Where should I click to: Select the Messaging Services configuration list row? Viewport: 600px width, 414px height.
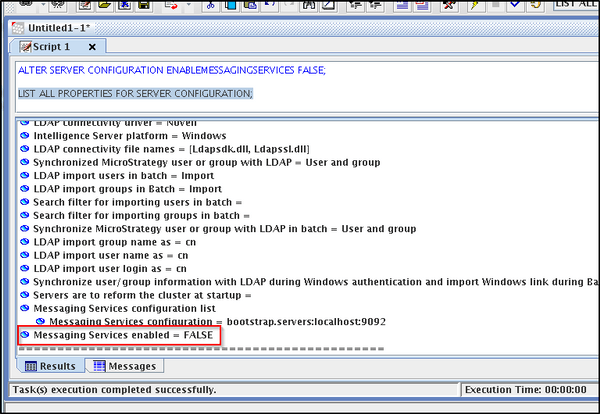pyautogui.click(x=126, y=309)
